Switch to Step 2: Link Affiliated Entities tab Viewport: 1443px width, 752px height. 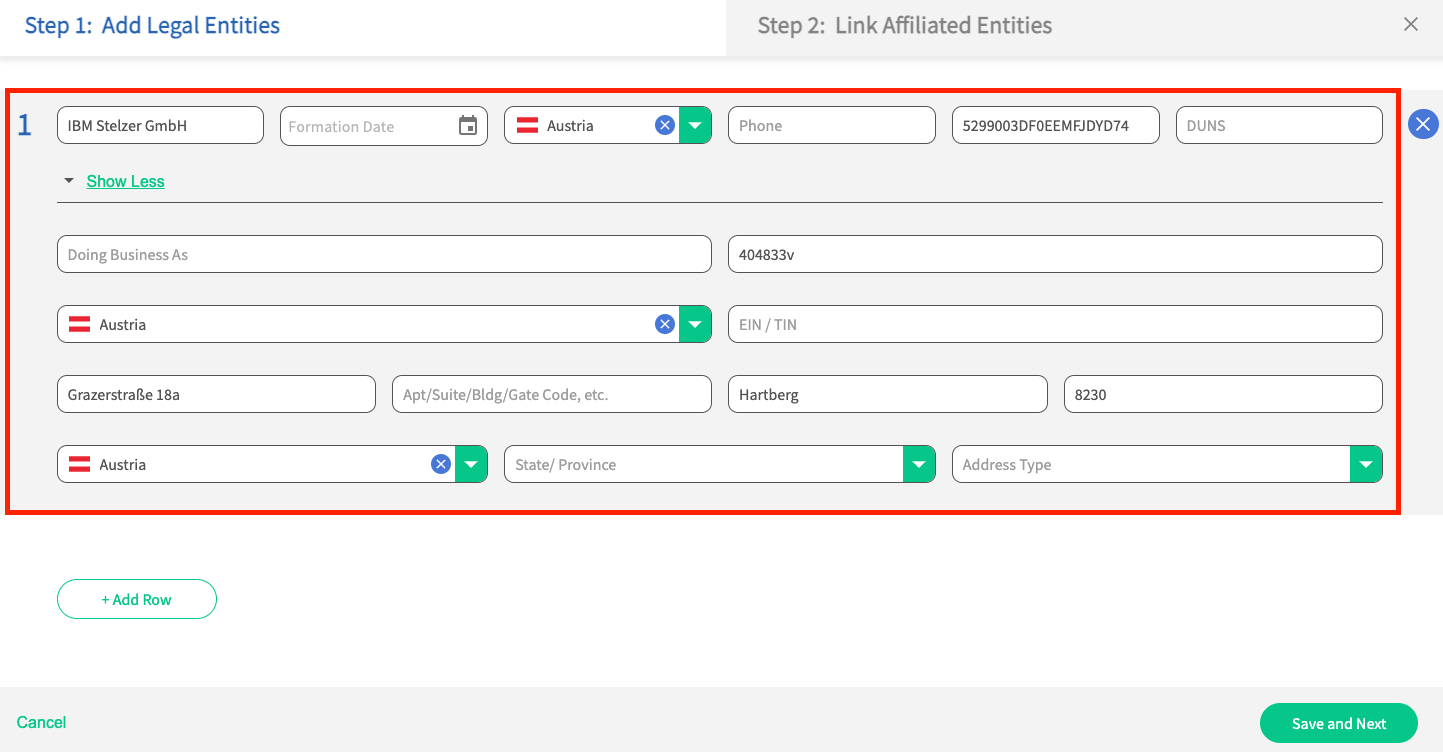[x=904, y=25]
